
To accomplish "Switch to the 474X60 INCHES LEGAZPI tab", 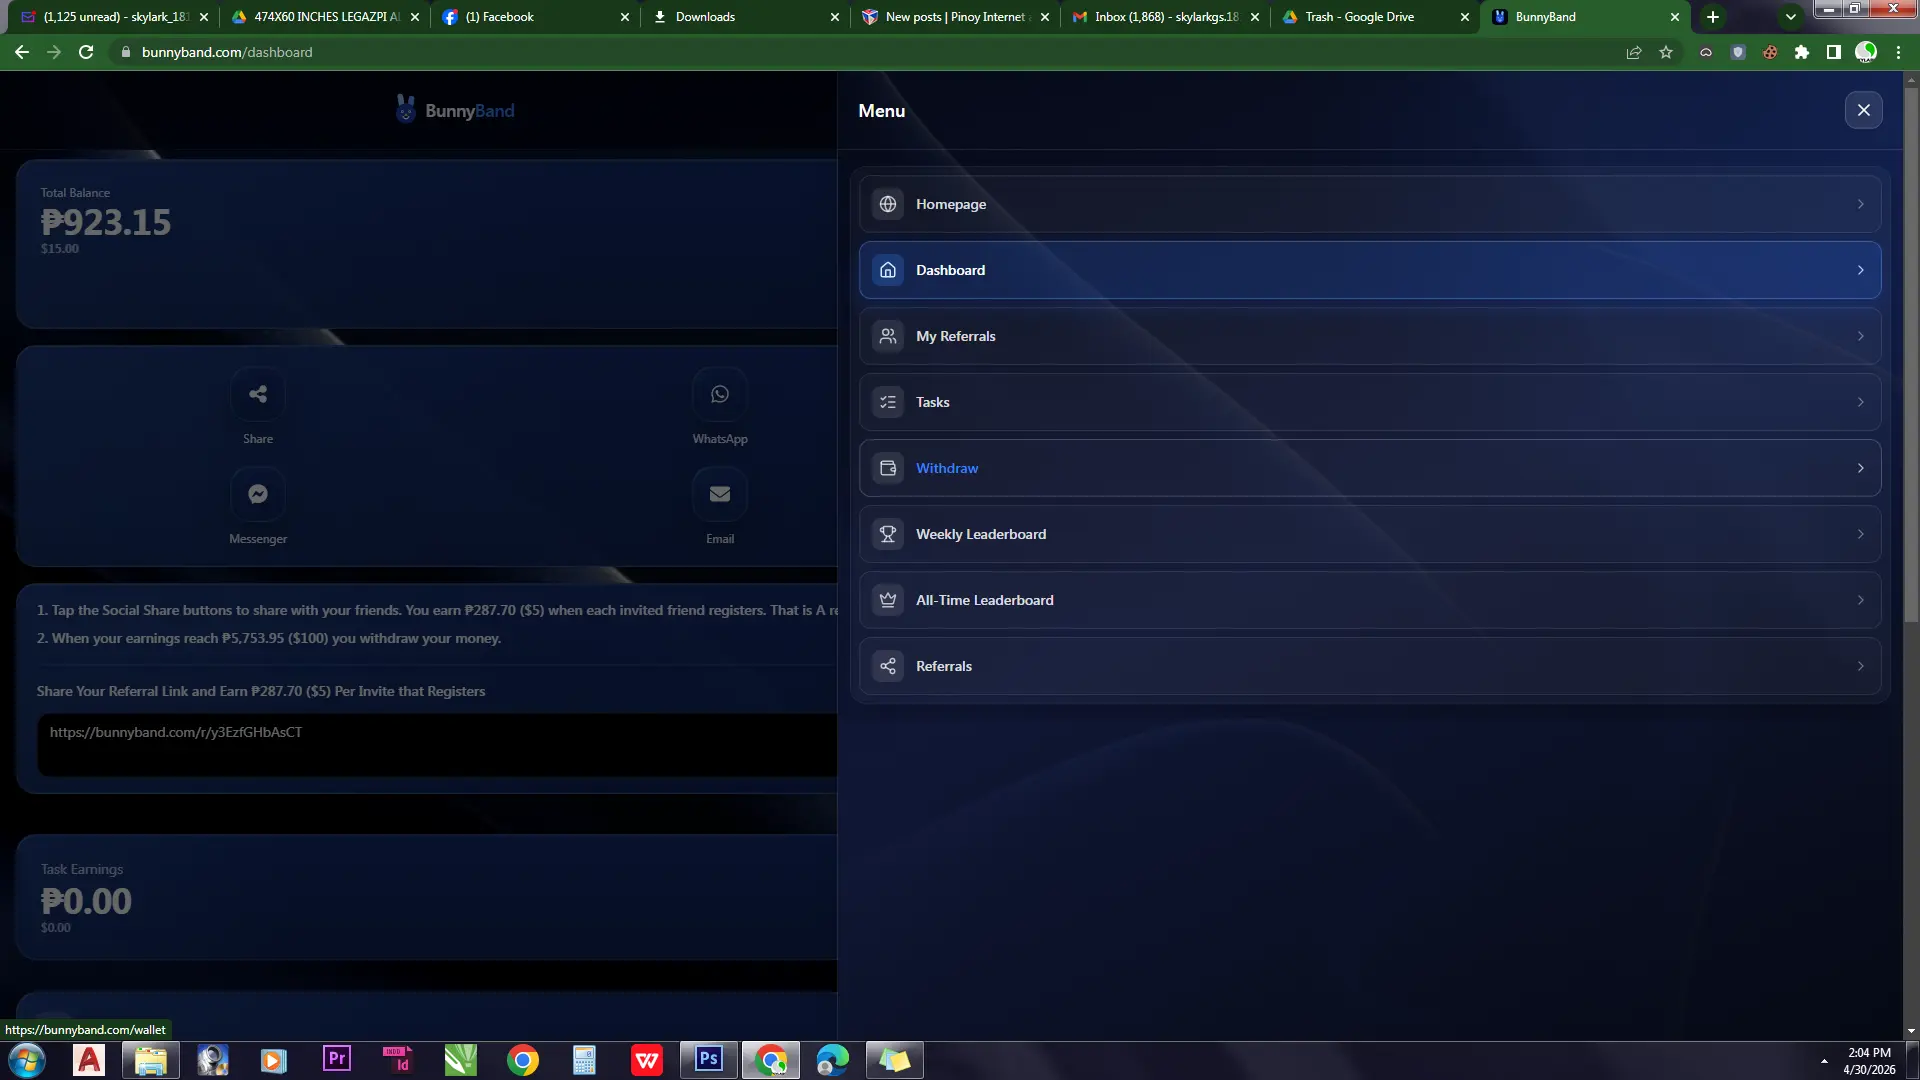I will [325, 17].
